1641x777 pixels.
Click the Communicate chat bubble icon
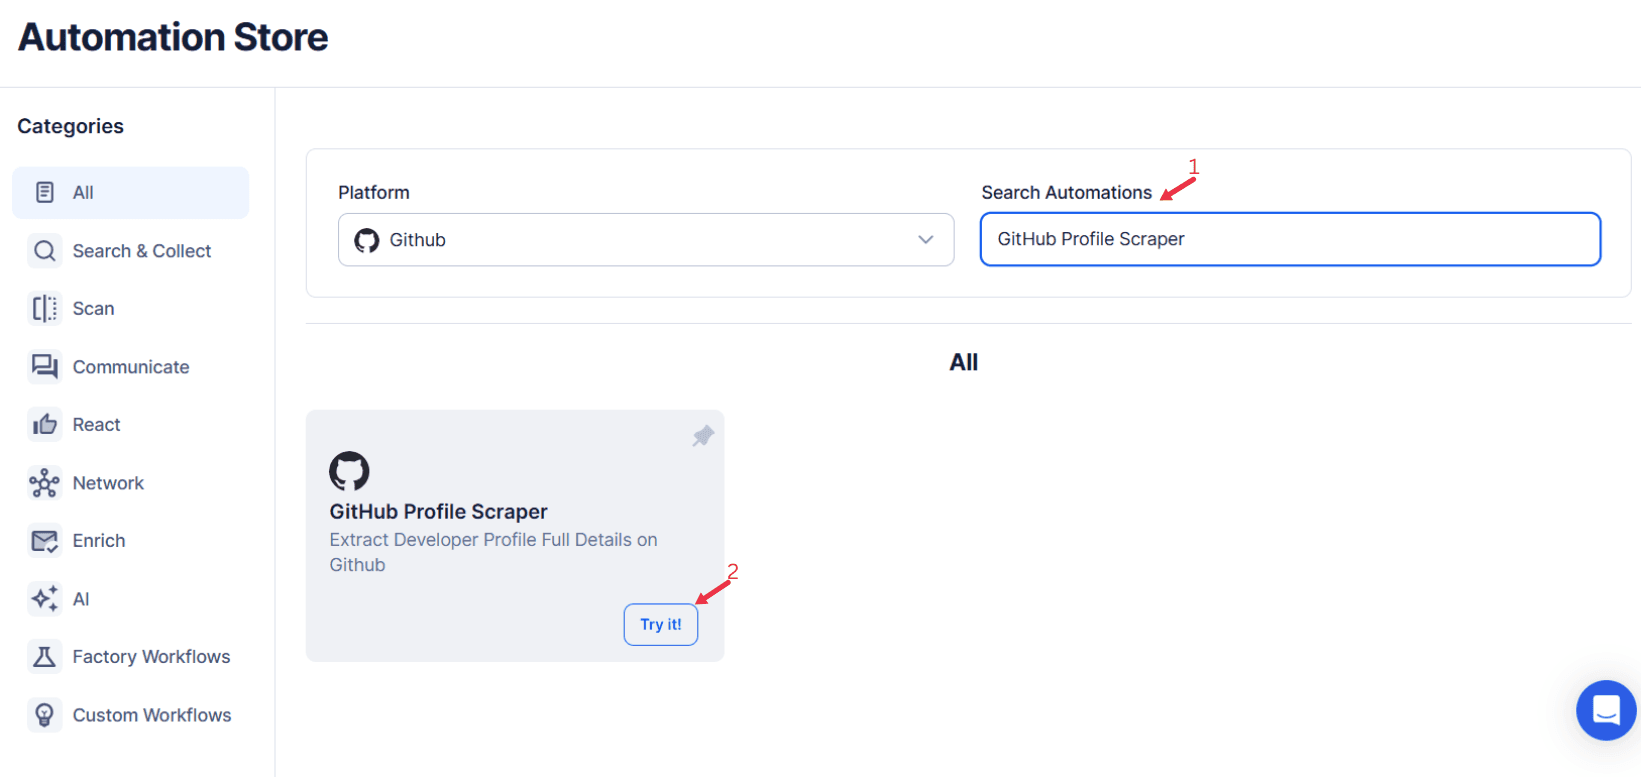pos(45,366)
